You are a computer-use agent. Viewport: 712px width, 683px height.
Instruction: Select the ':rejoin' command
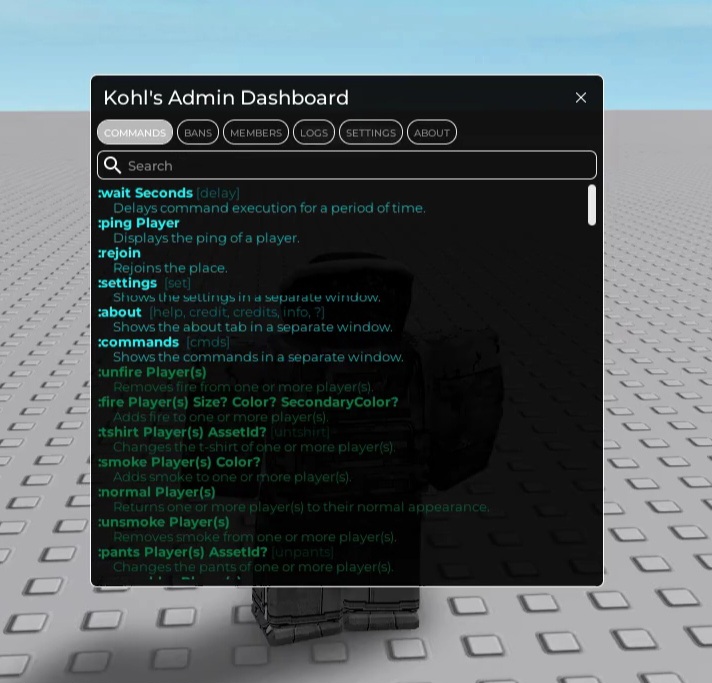119,253
